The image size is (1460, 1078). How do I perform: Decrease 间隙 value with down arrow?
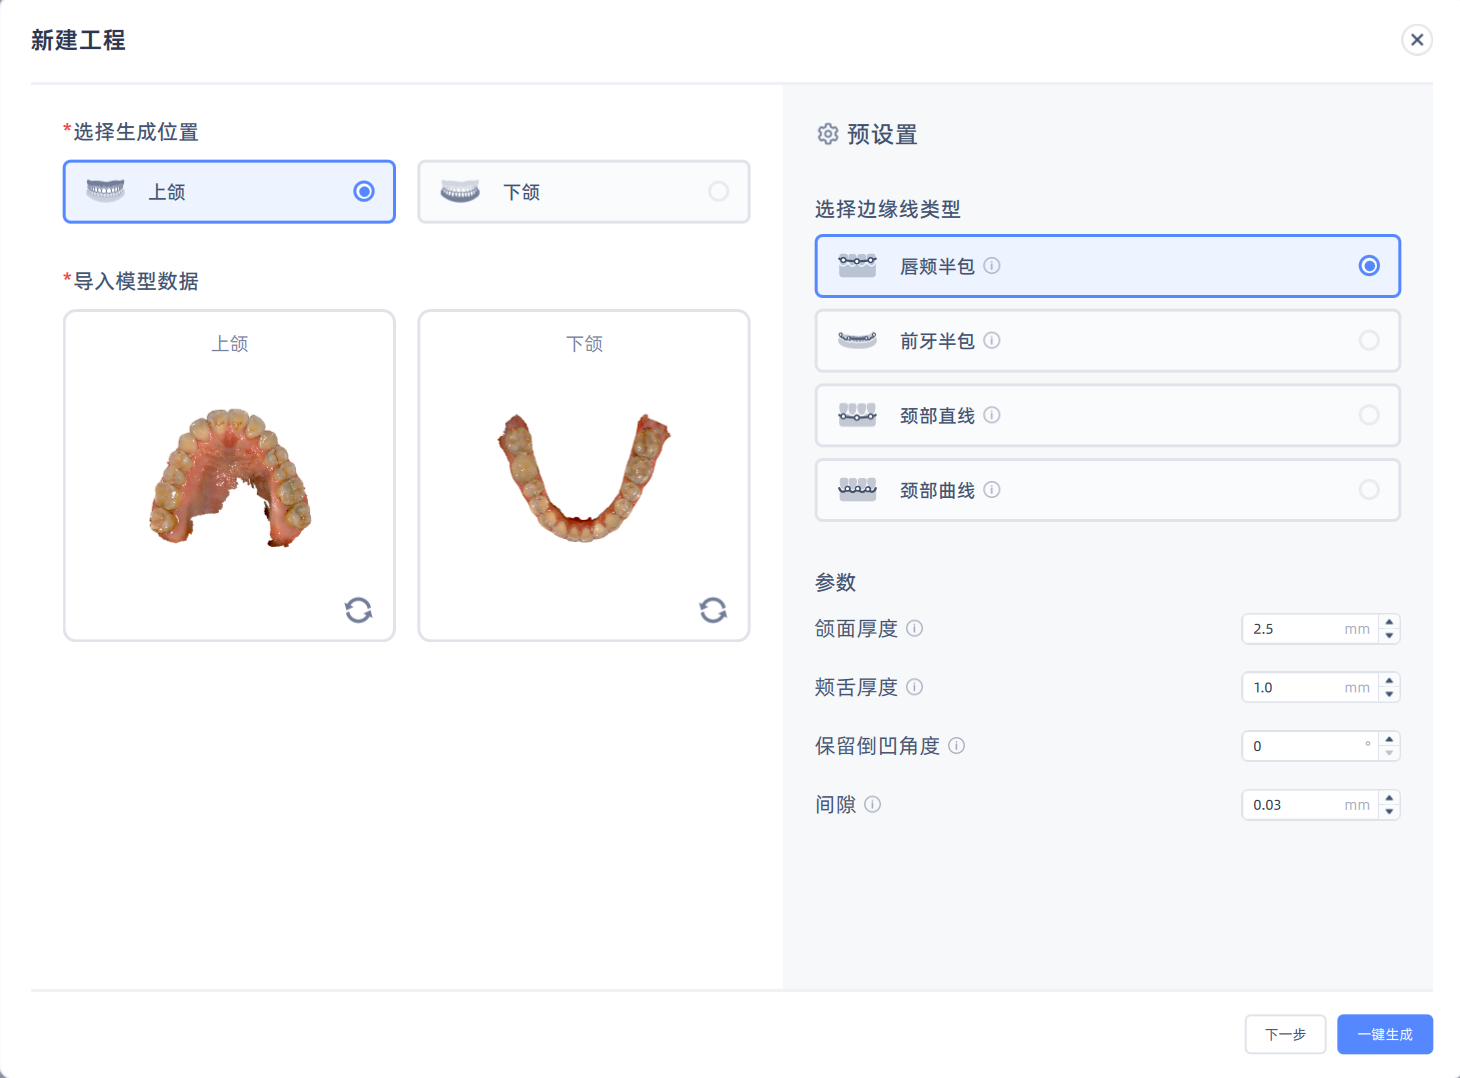tap(1389, 811)
